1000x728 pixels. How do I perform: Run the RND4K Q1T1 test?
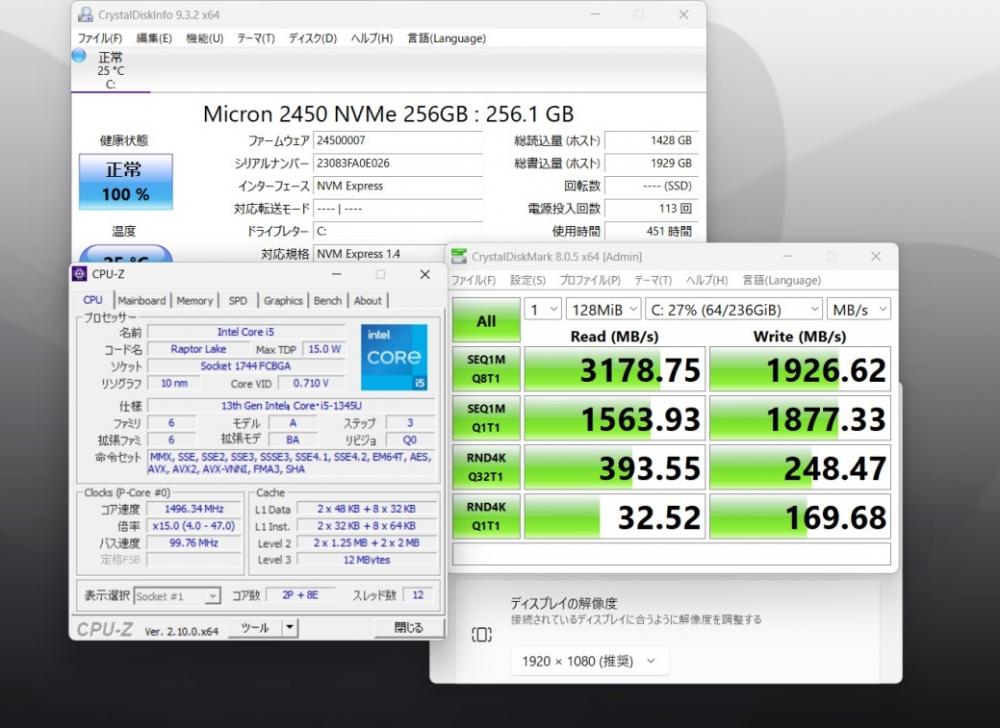tap(486, 516)
